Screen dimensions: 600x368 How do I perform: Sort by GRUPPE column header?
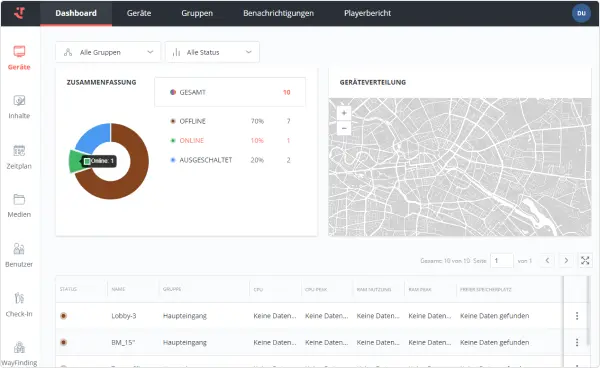point(172,289)
